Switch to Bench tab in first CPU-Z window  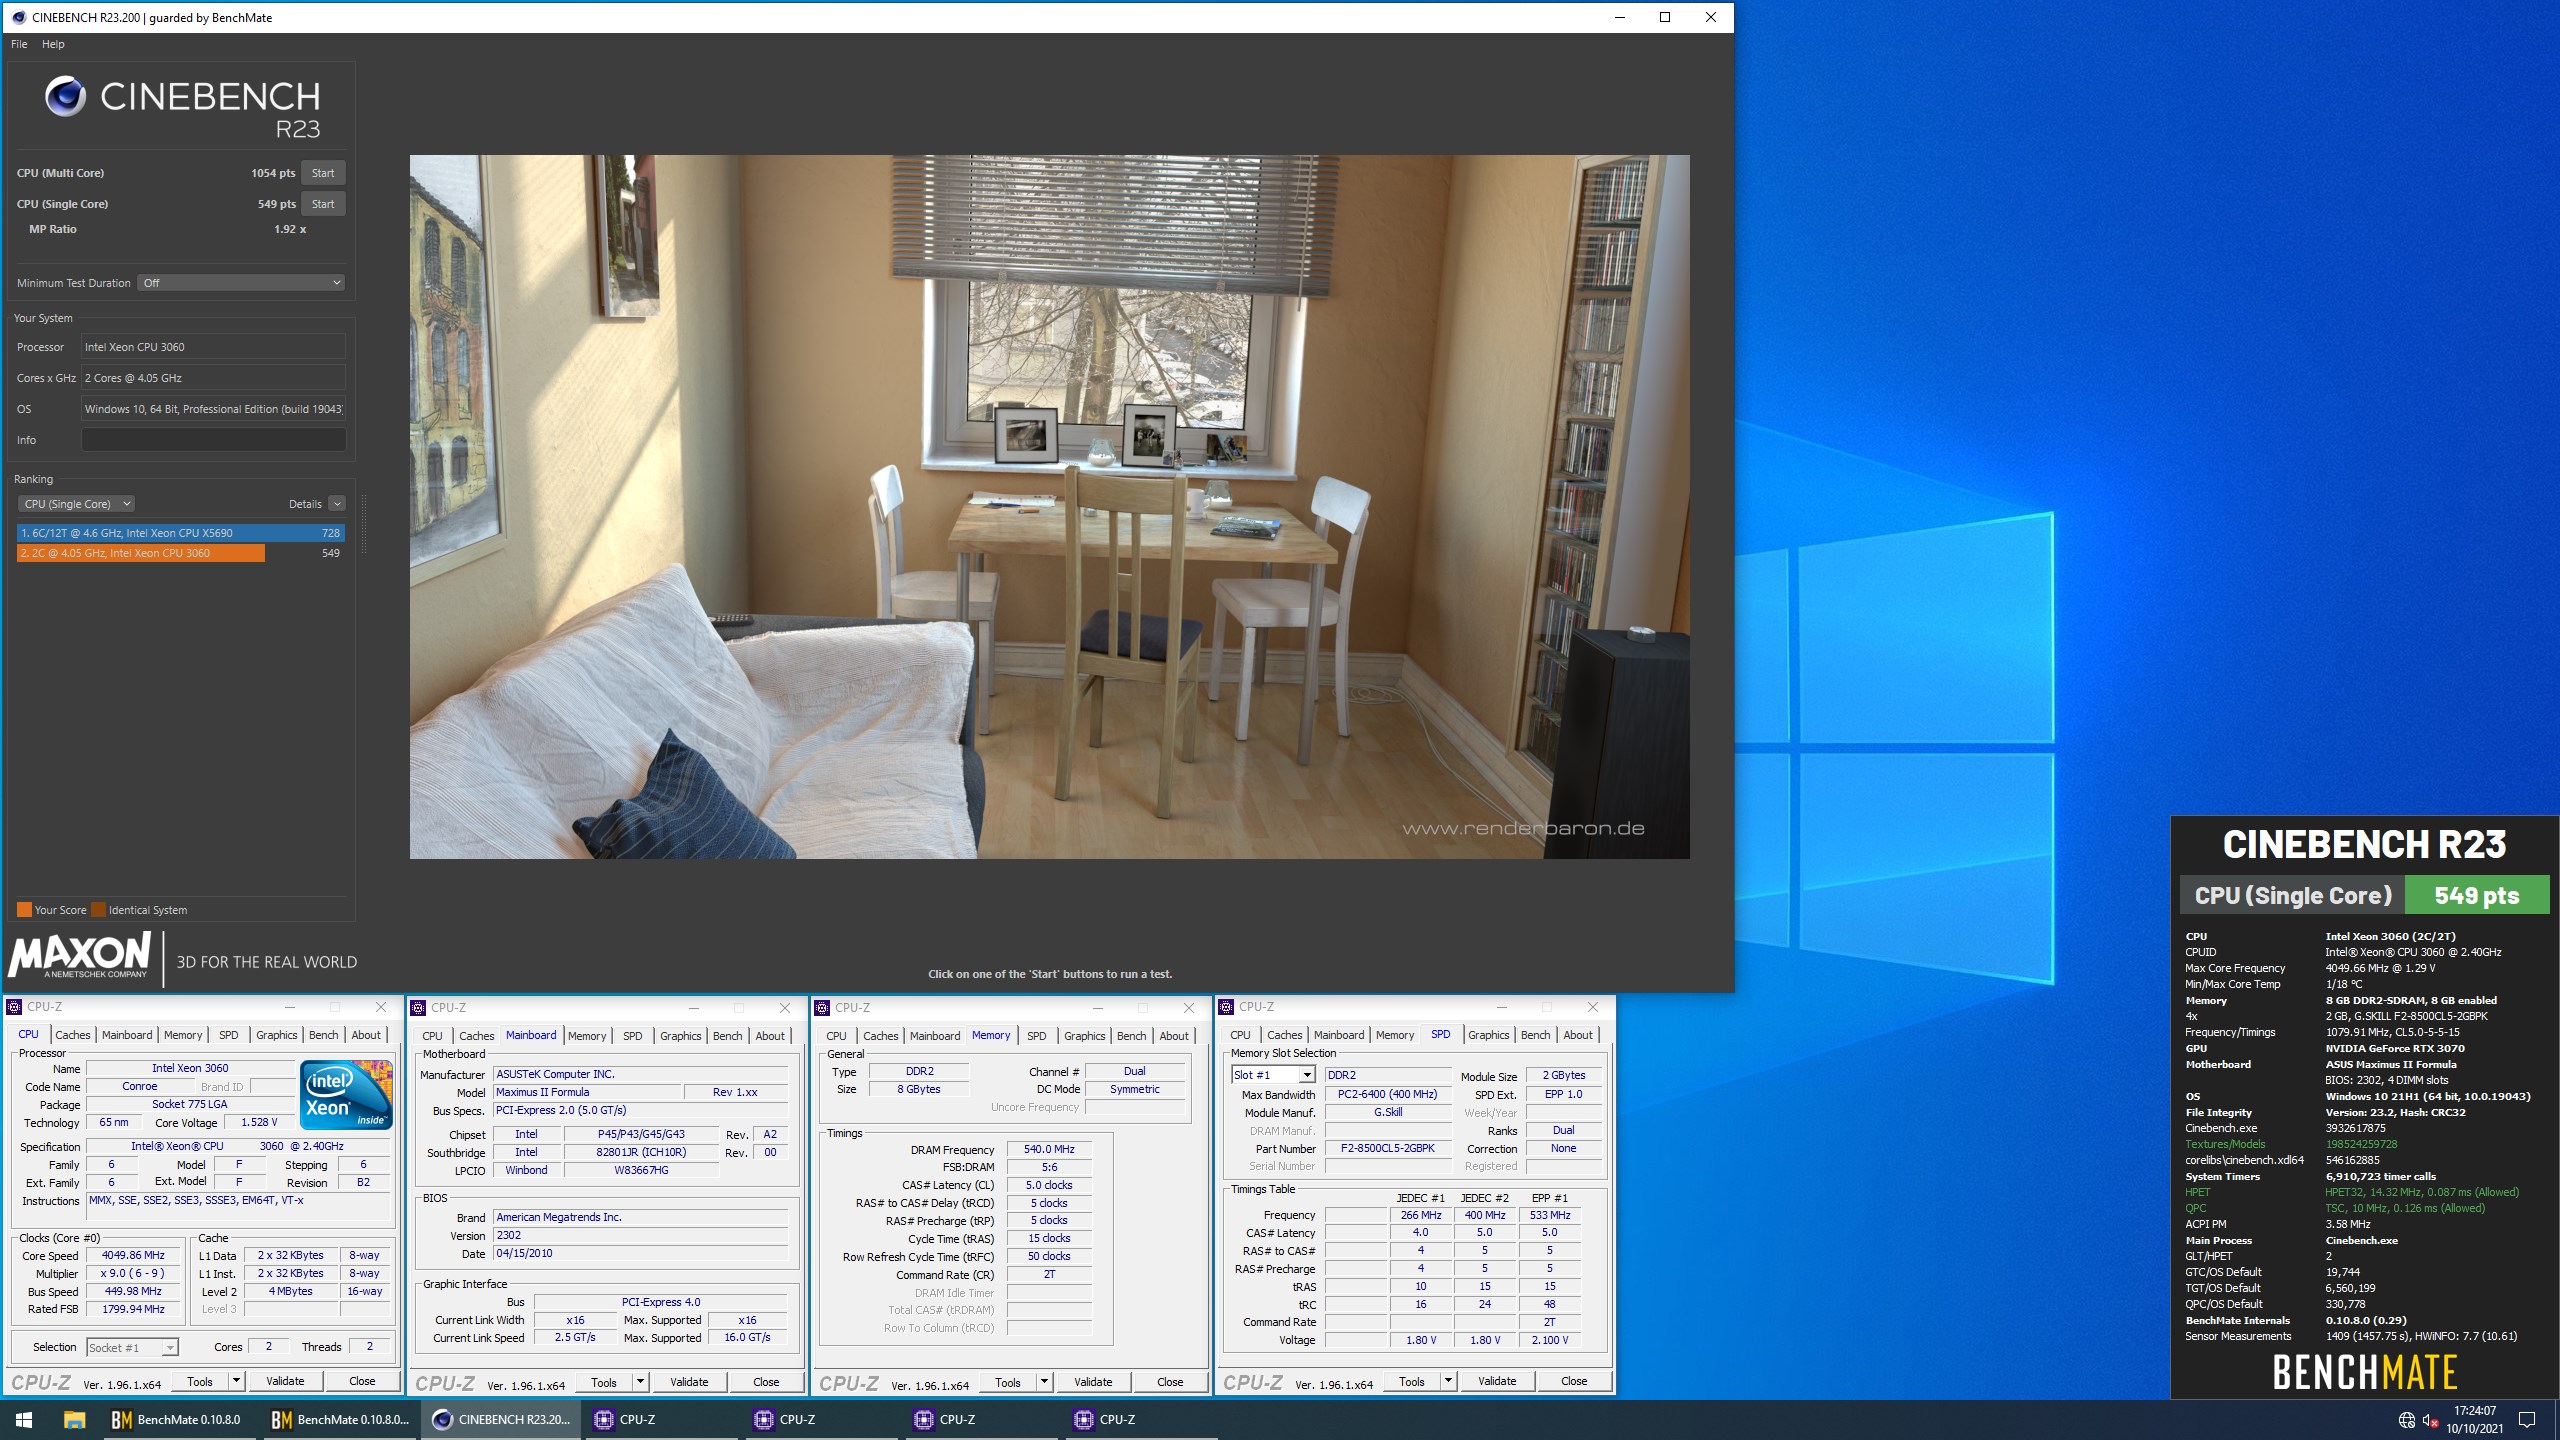tap(323, 1035)
